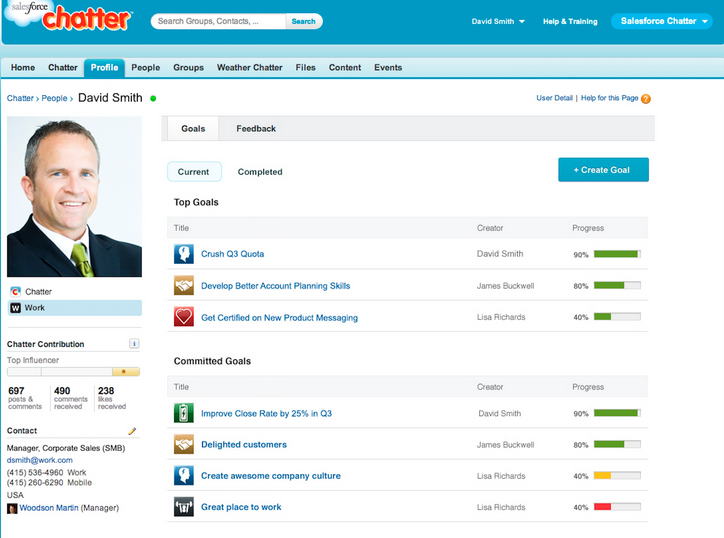Screen dimensions: 724x538
Task: Click the weightlifter icon beside Great place to work
Action: click(x=183, y=507)
